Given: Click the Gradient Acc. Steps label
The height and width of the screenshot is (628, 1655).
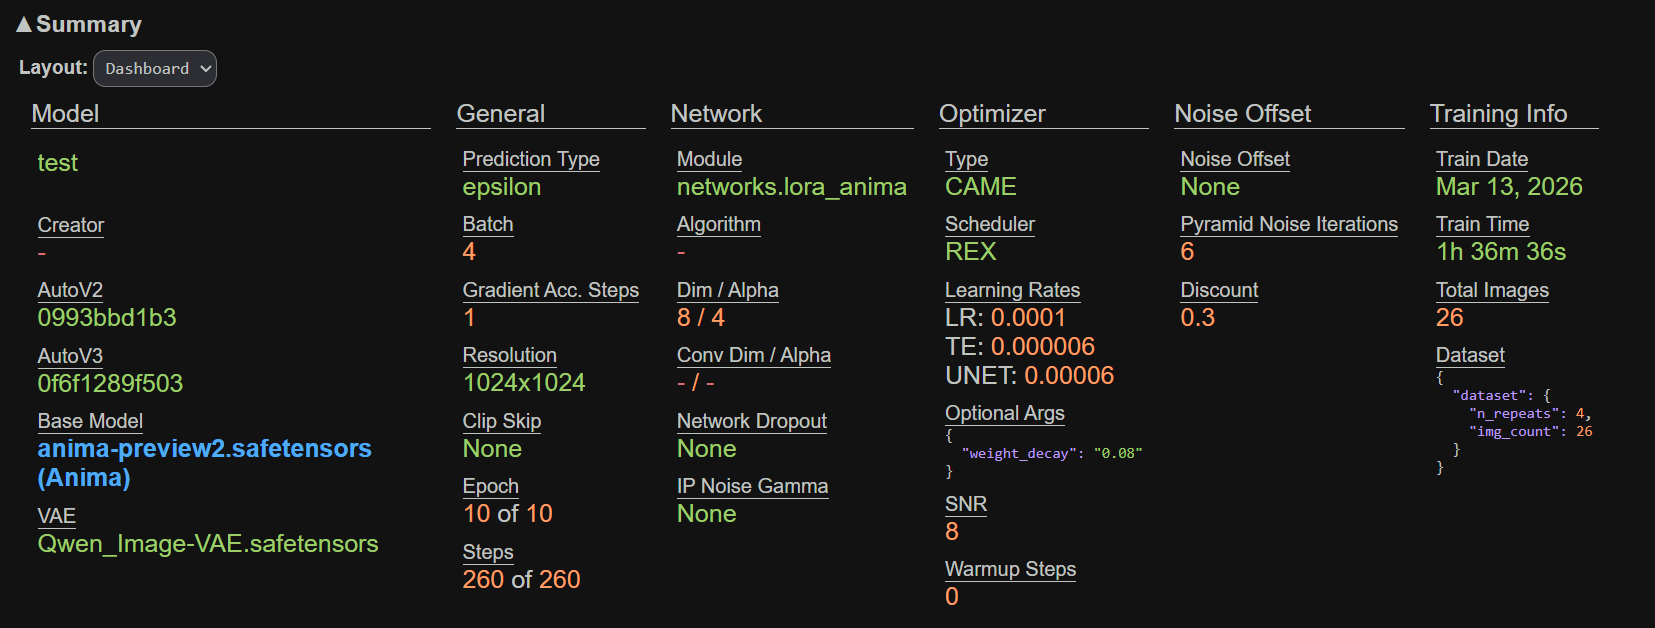Looking at the screenshot, I should (551, 290).
